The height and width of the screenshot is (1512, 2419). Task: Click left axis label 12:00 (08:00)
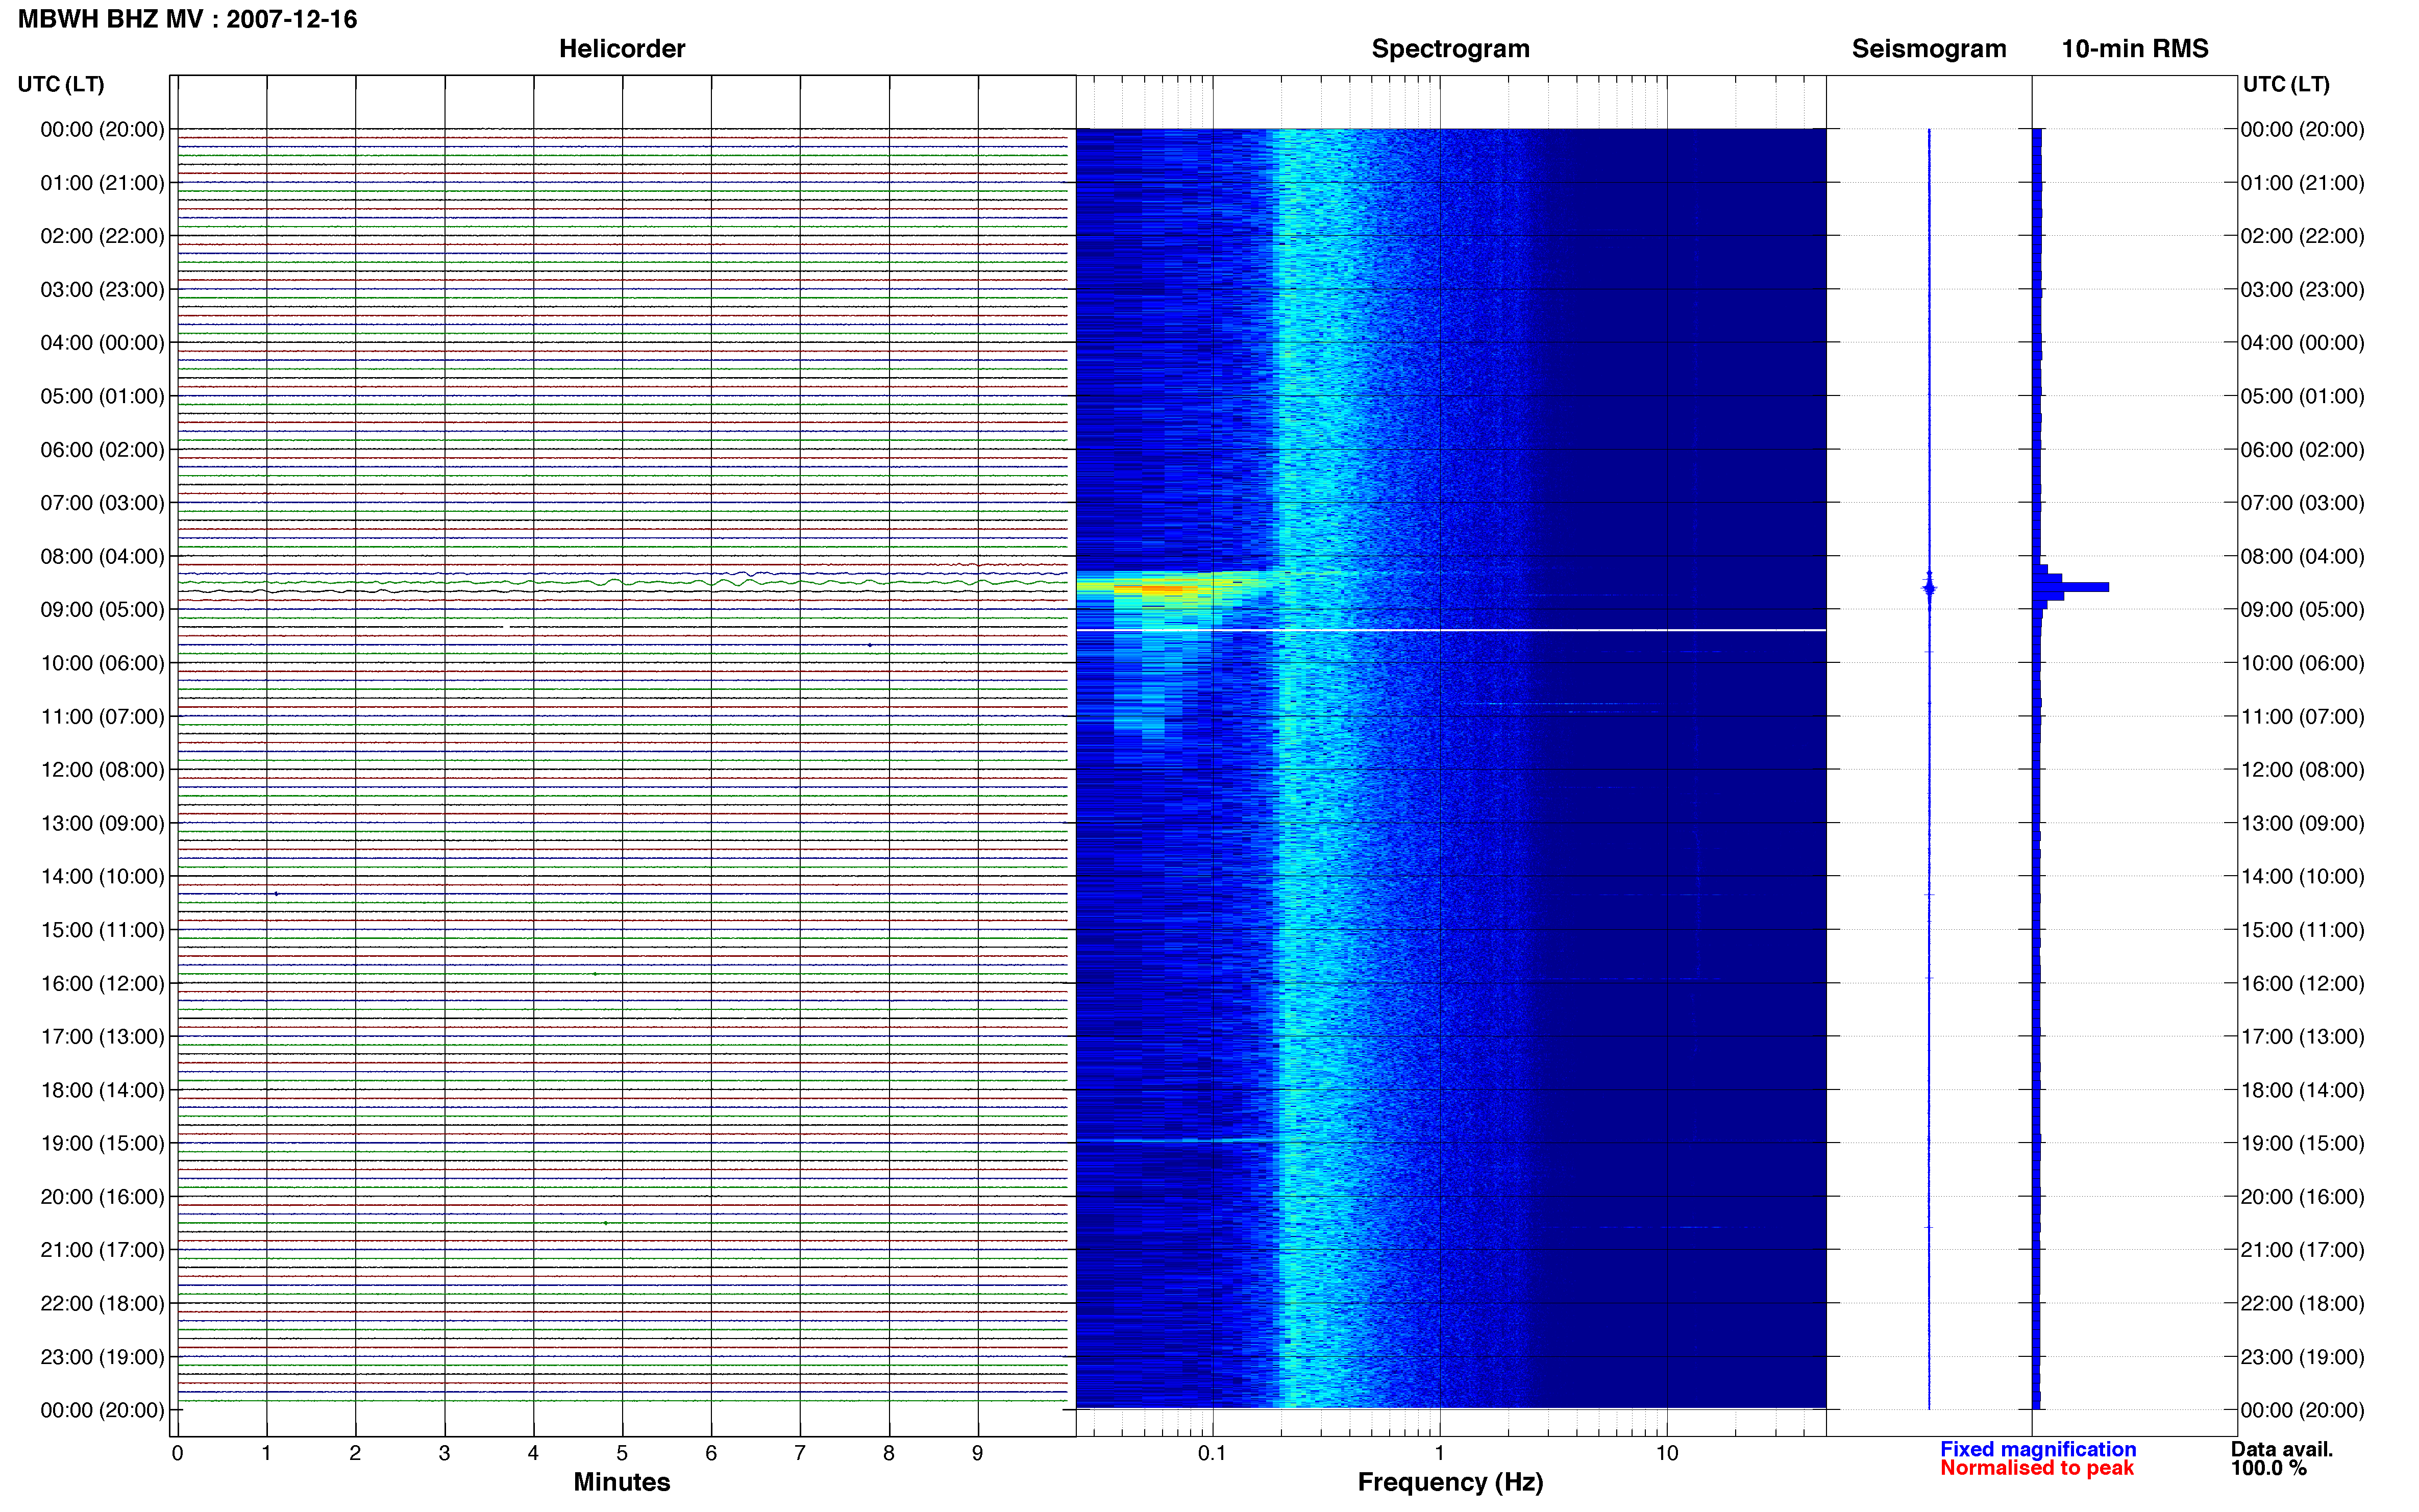[x=102, y=770]
